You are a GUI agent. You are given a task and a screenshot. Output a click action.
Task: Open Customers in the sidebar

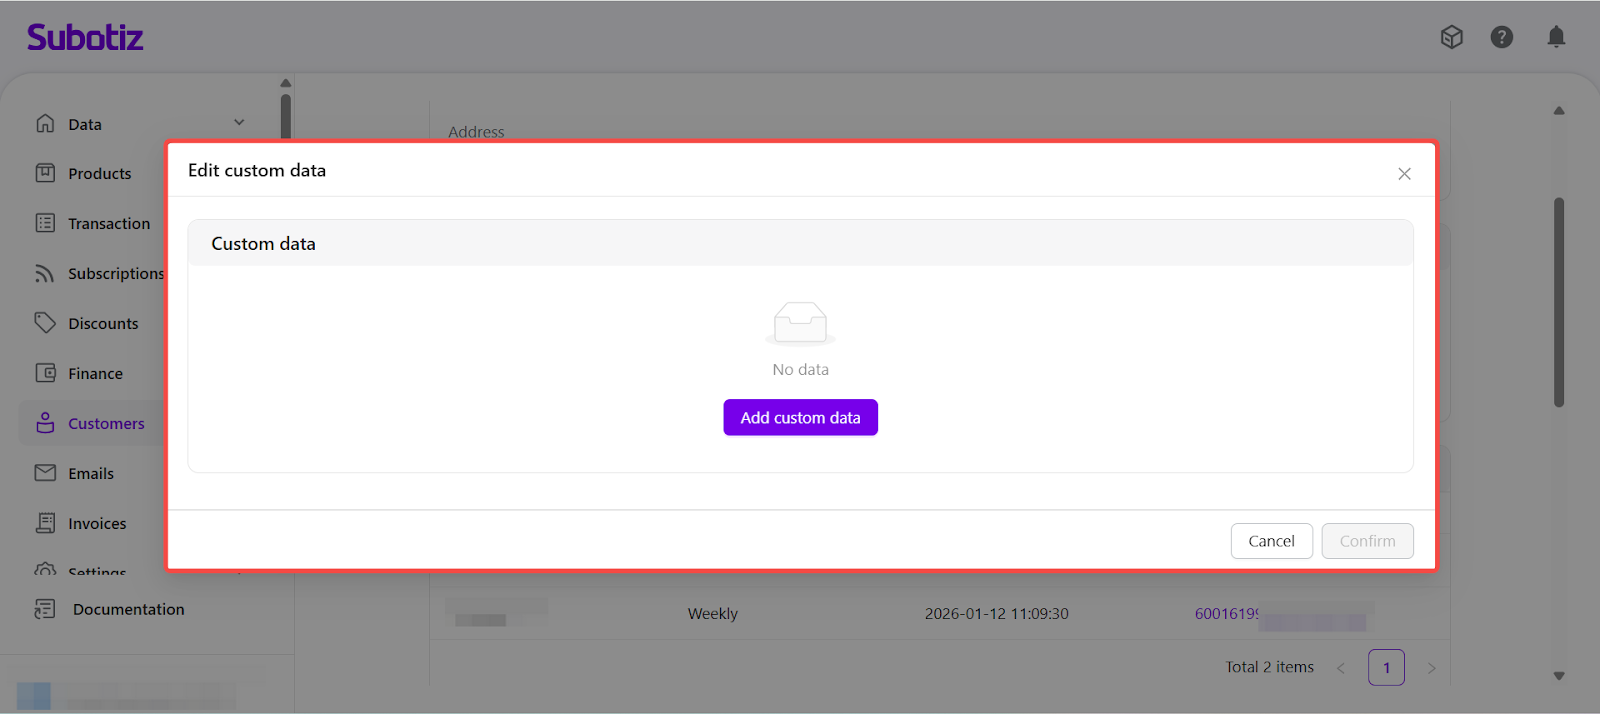[x=105, y=424]
